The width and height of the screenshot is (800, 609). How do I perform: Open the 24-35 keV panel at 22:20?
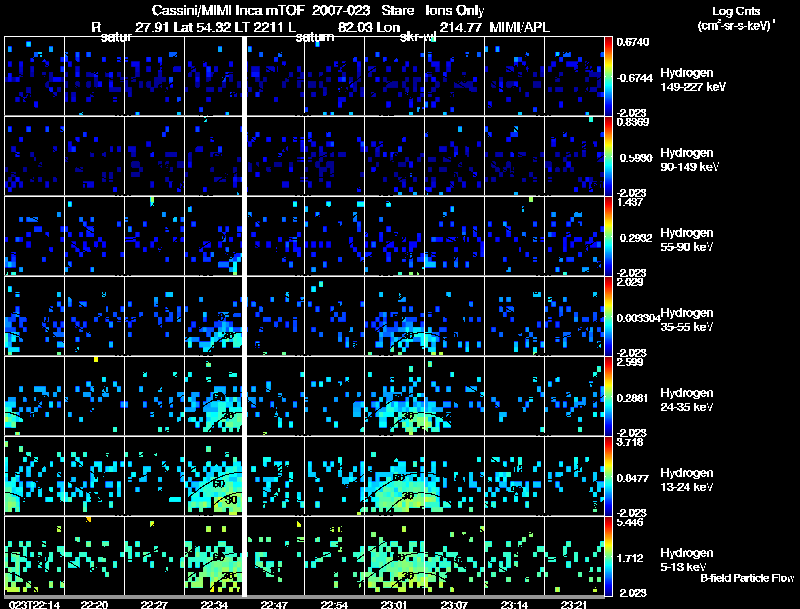(94, 396)
